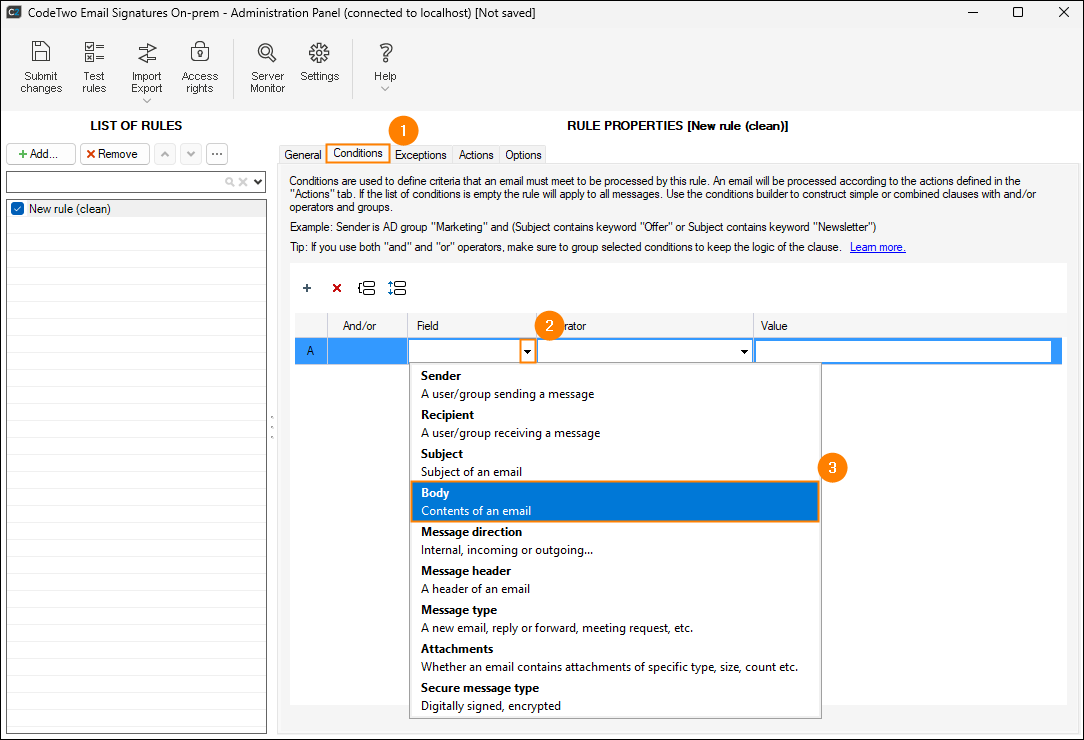The width and height of the screenshot is (1084, 740).
Task: Delete condition using red X icon
Action: [x=337, y=288]
